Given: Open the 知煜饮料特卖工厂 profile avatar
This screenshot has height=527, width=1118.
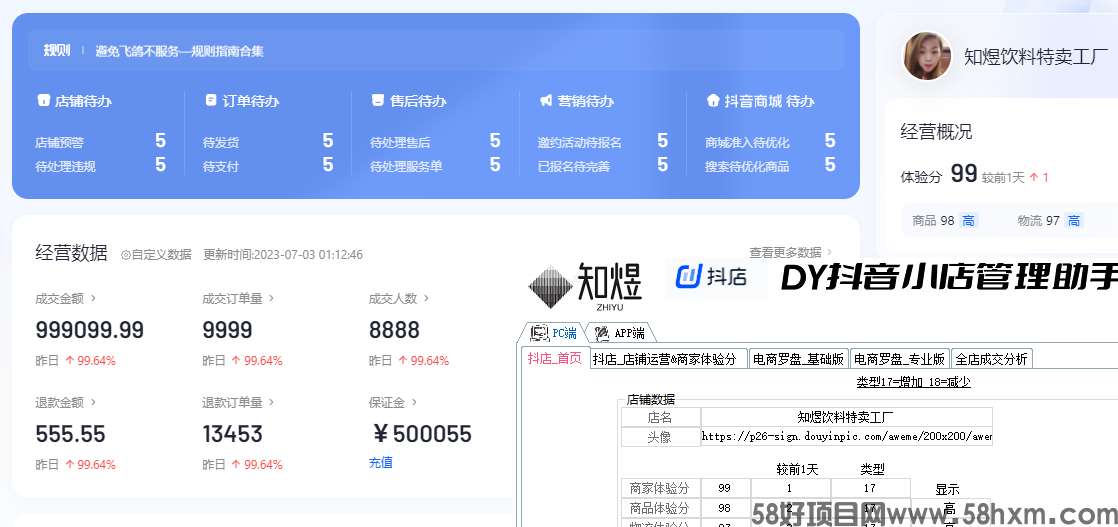Looking at the screenshot, I should (927, 56).
